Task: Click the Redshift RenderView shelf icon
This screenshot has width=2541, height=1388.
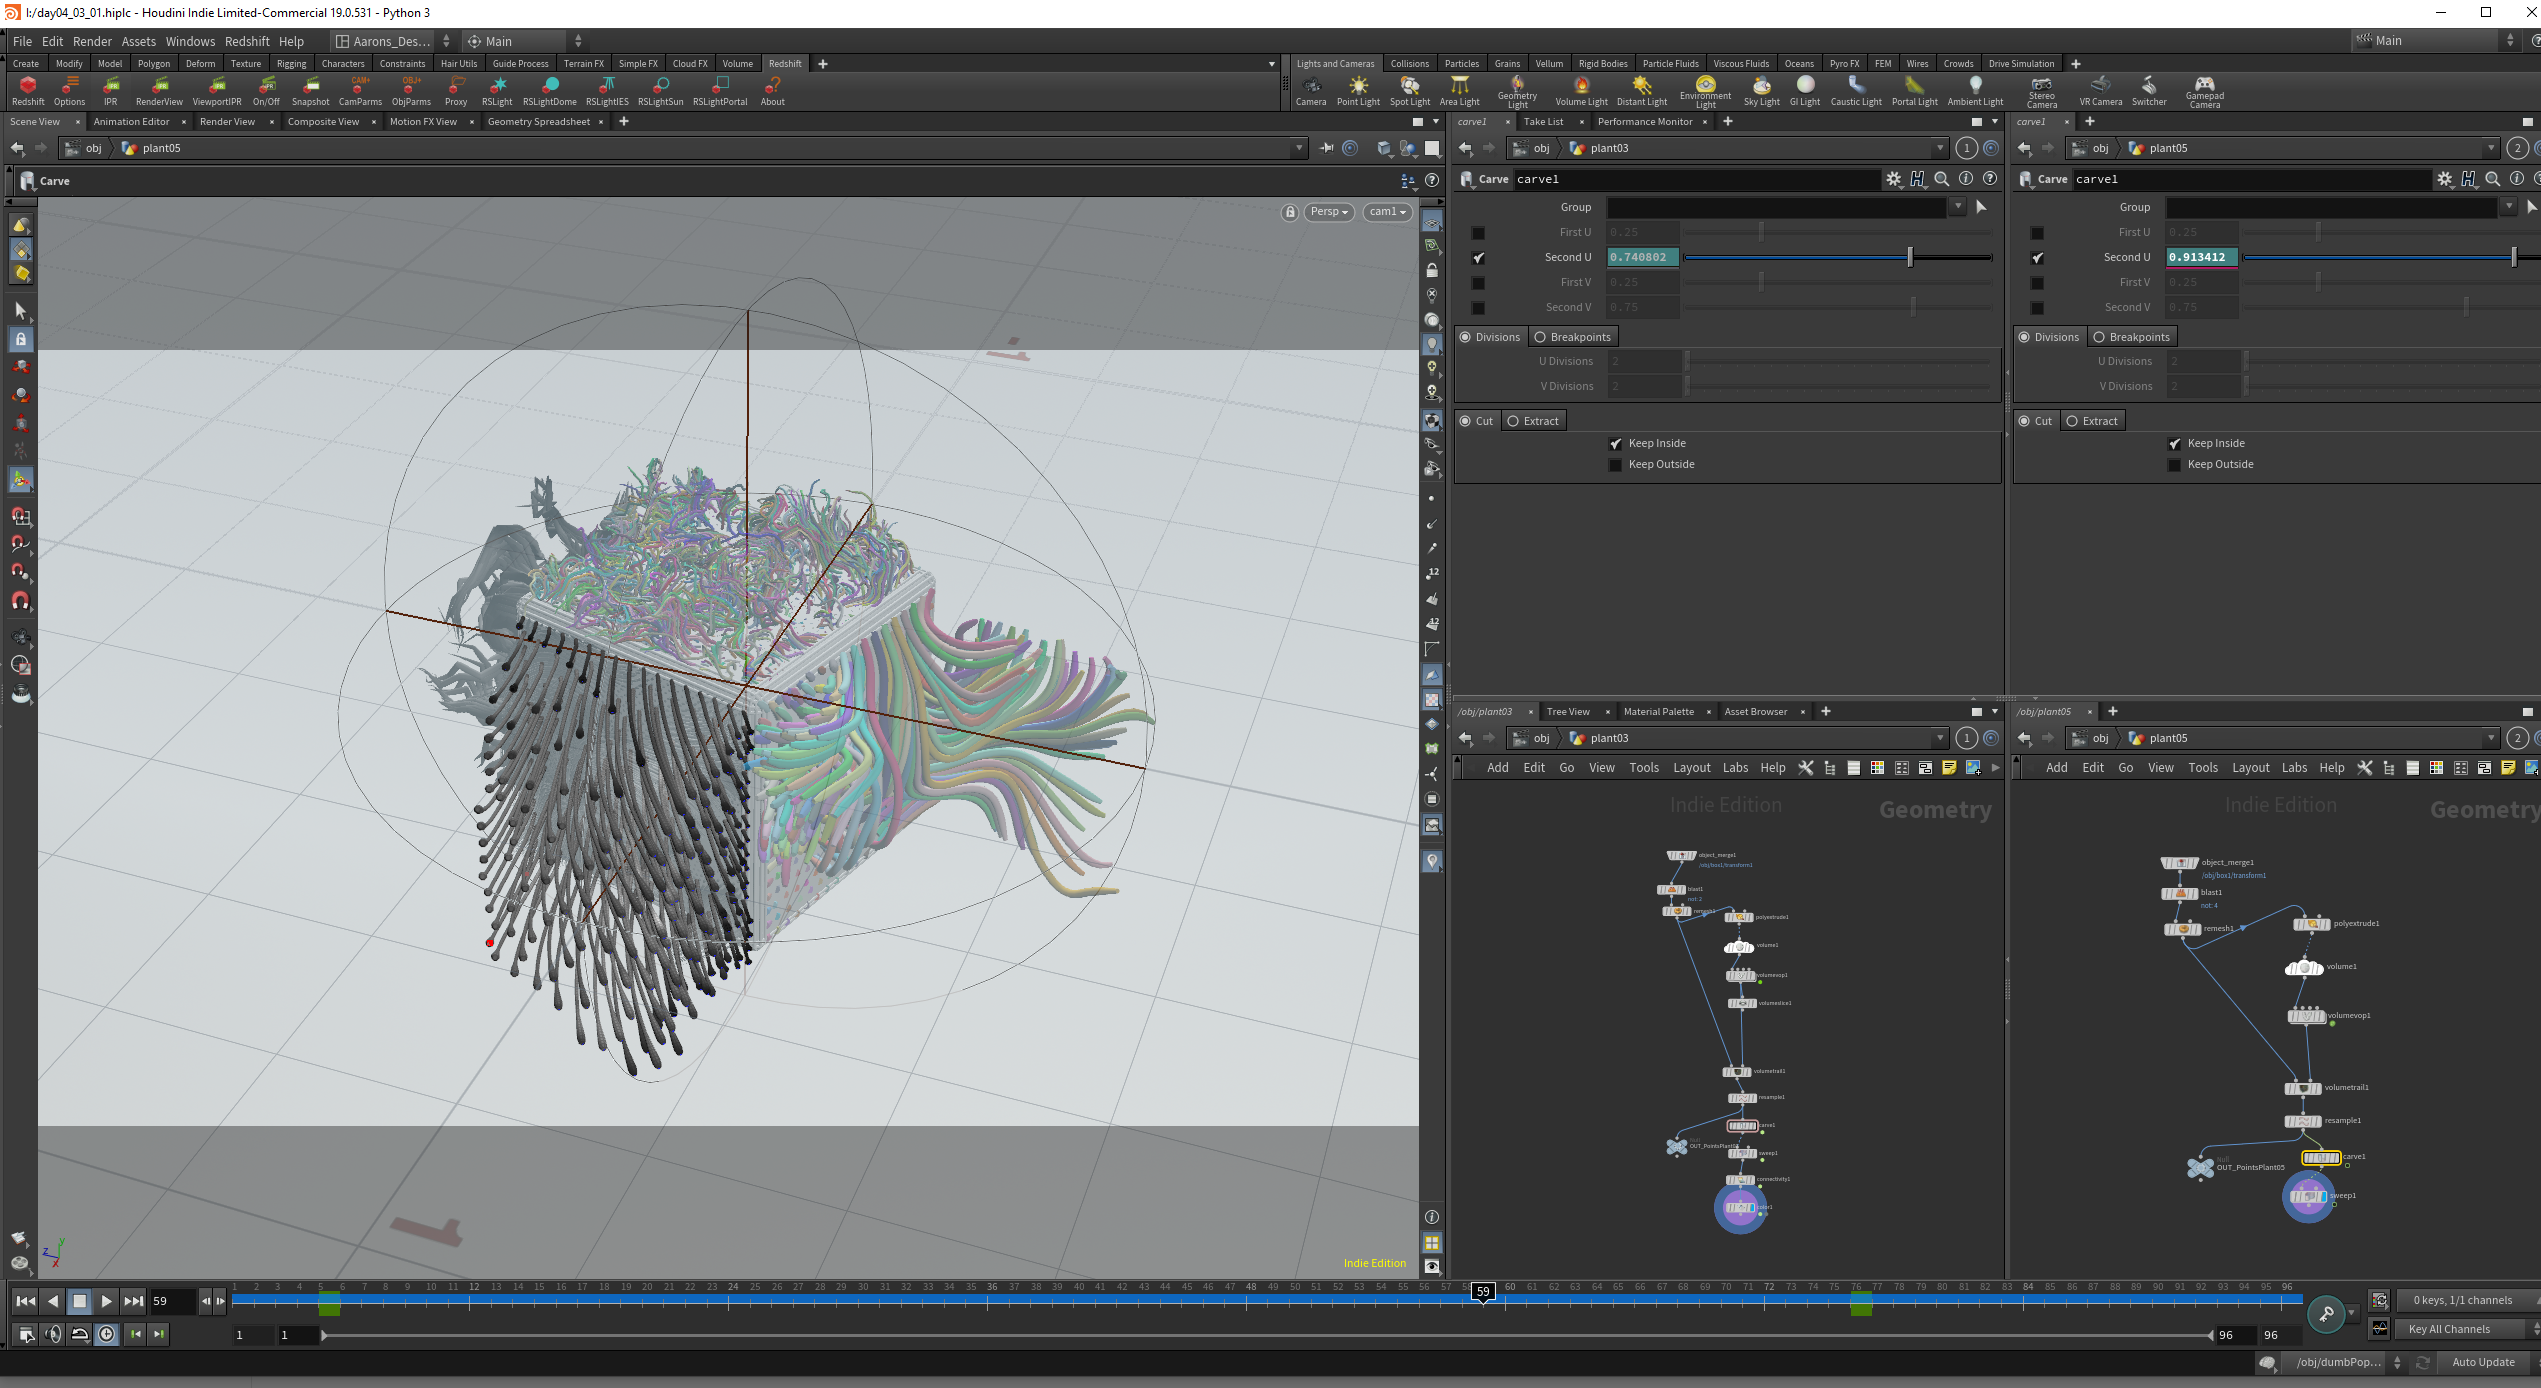Action: click(x=159, y=90)
